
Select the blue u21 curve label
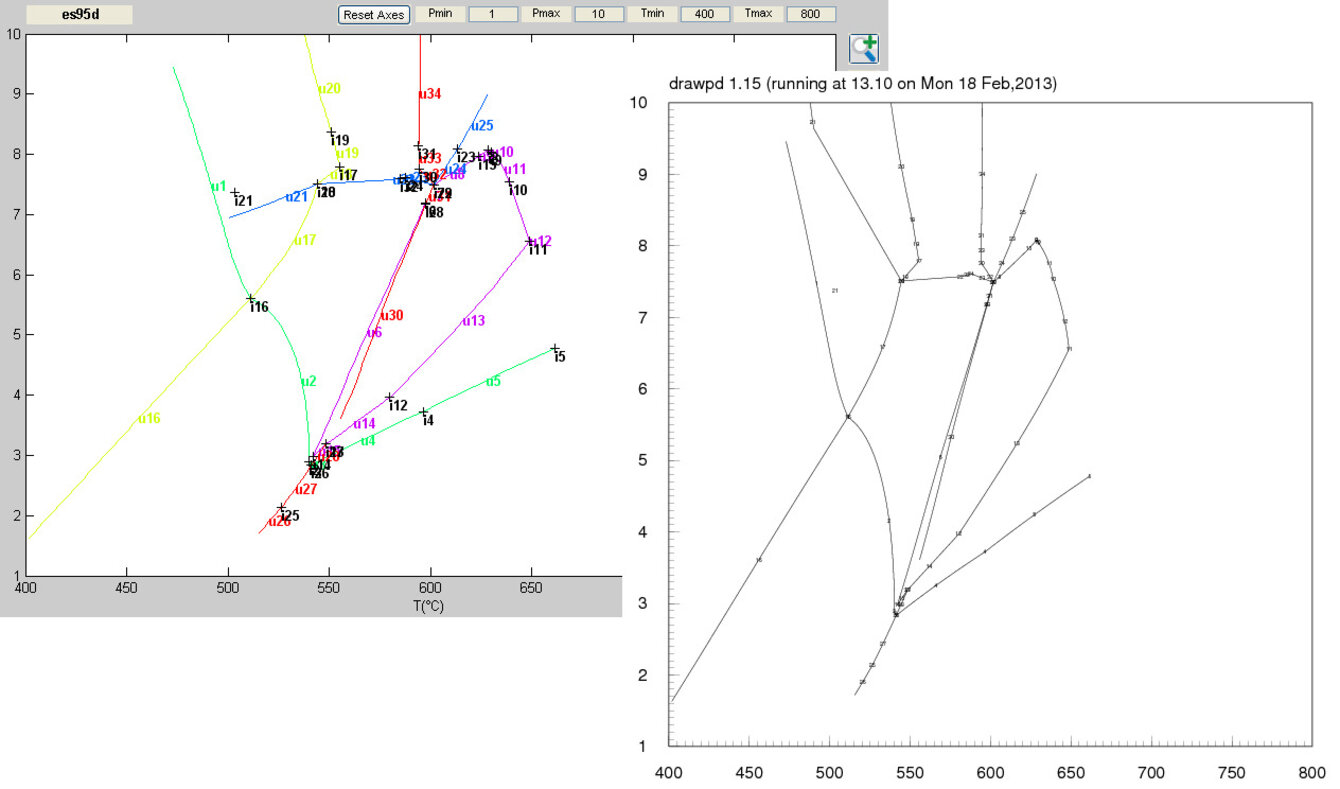(x=296, y=197)
